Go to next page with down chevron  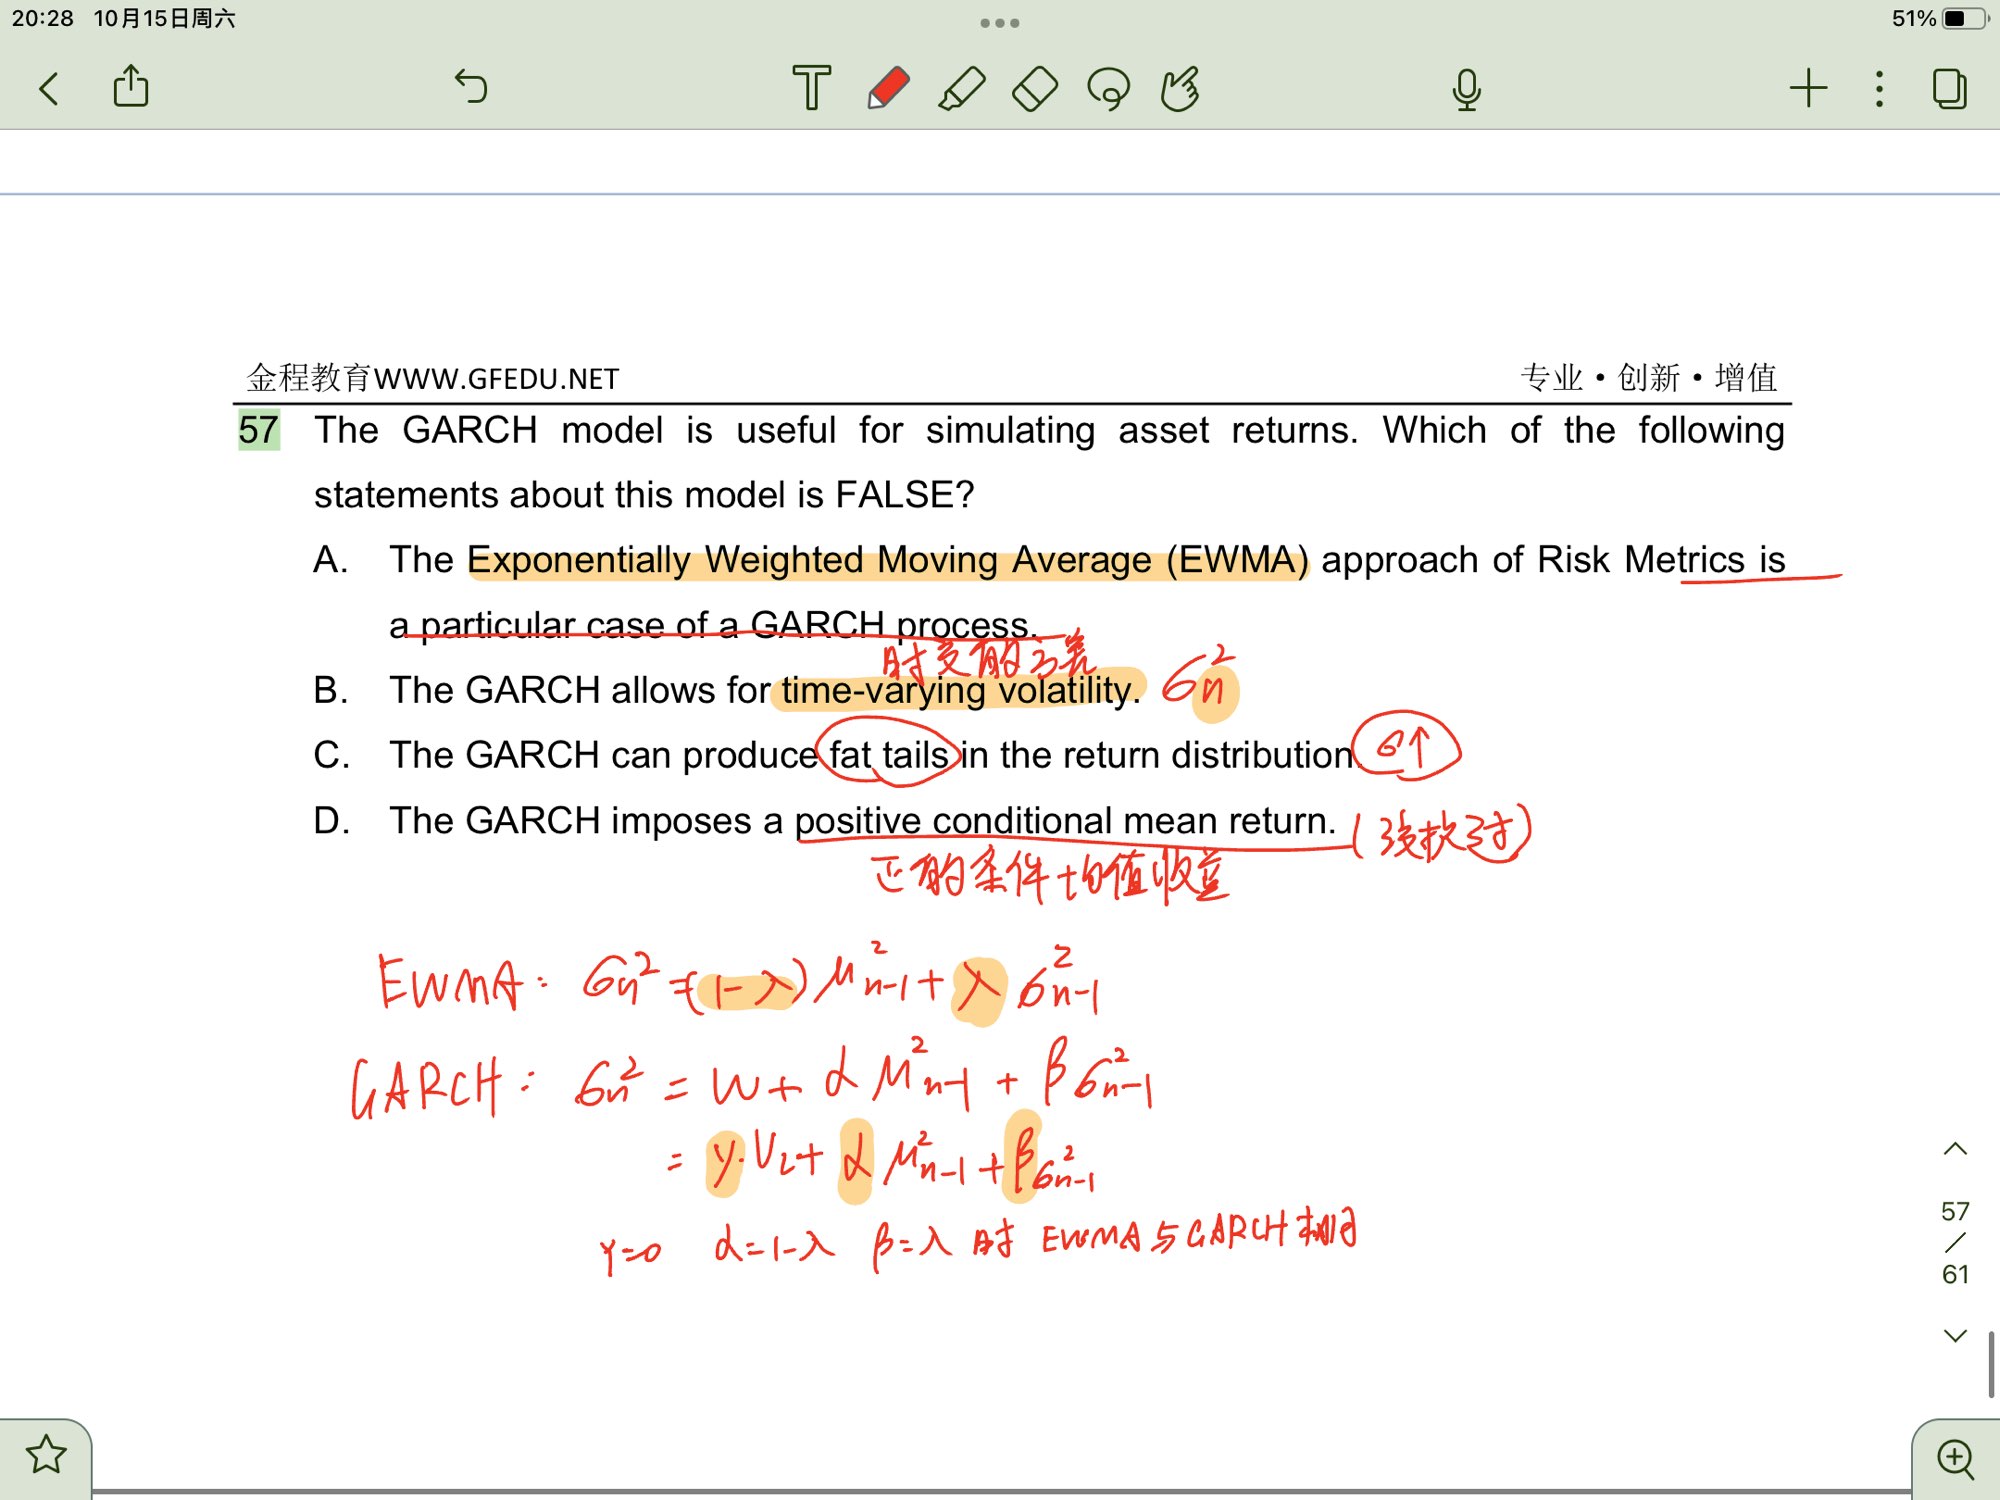[x=1955, y=1335]
